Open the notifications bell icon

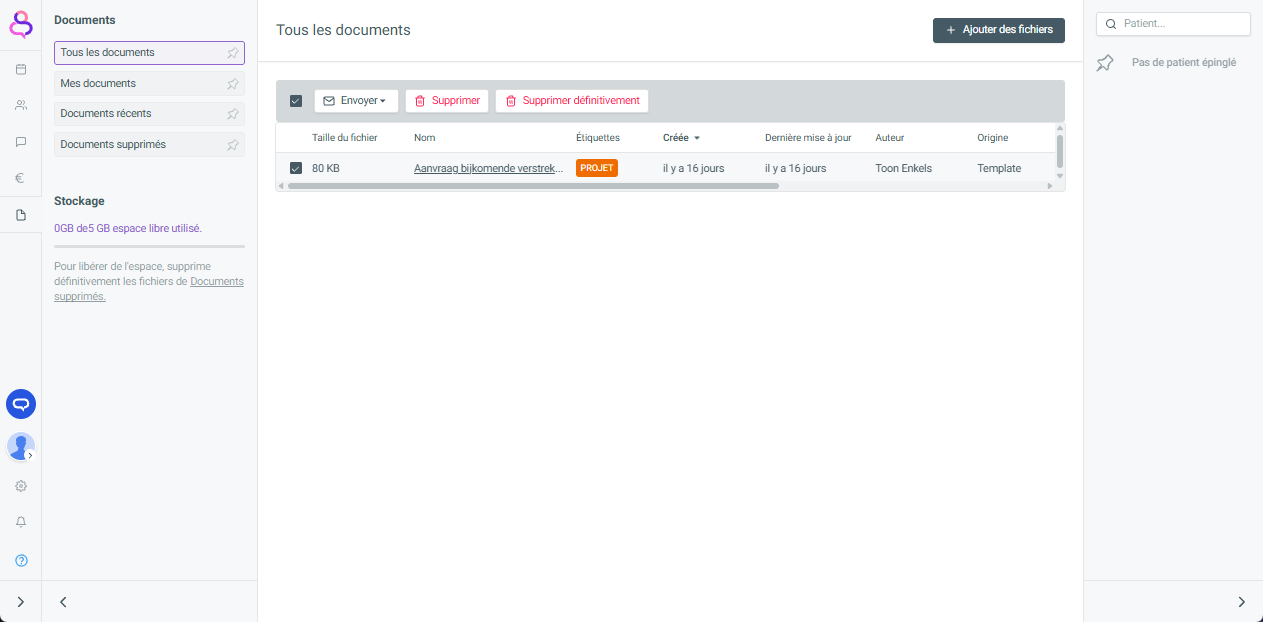[21, 522]
